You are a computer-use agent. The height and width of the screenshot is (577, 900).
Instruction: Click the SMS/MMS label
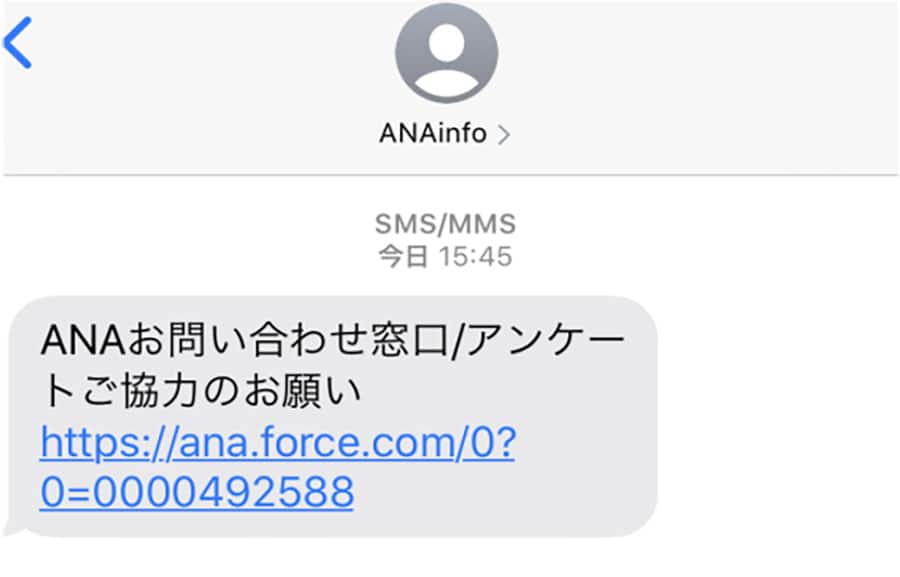[x=445, y=224]
